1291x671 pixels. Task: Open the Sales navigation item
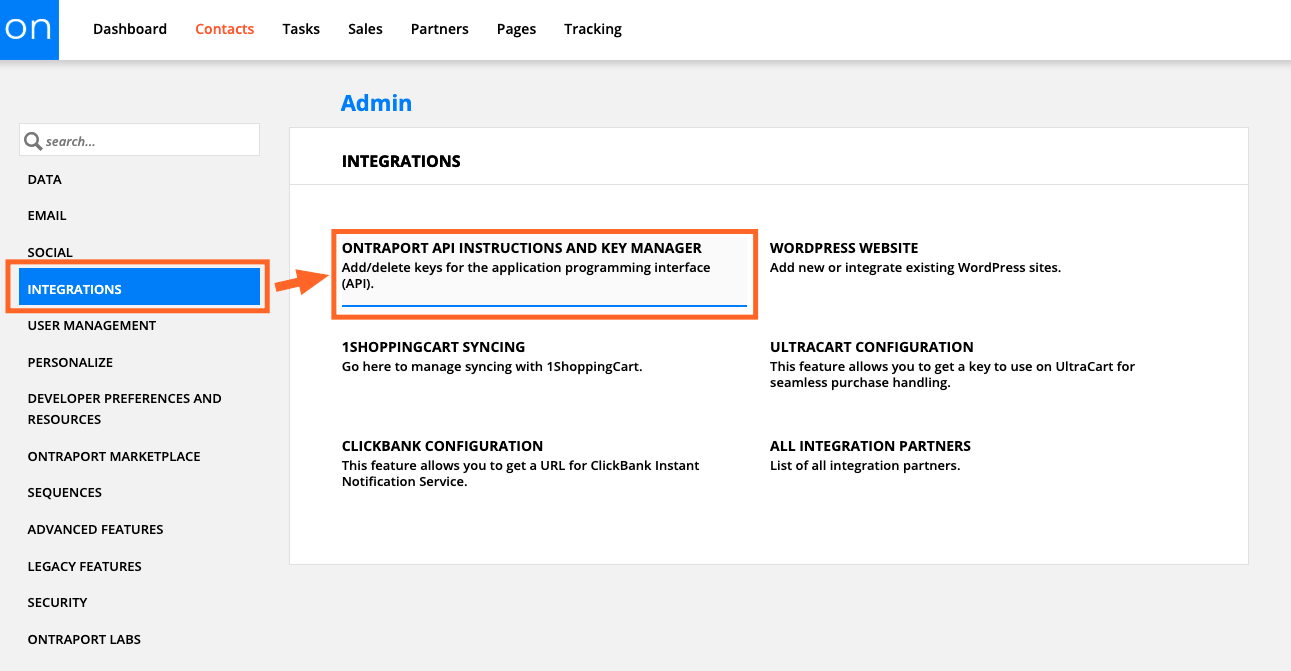pos(365,29)
